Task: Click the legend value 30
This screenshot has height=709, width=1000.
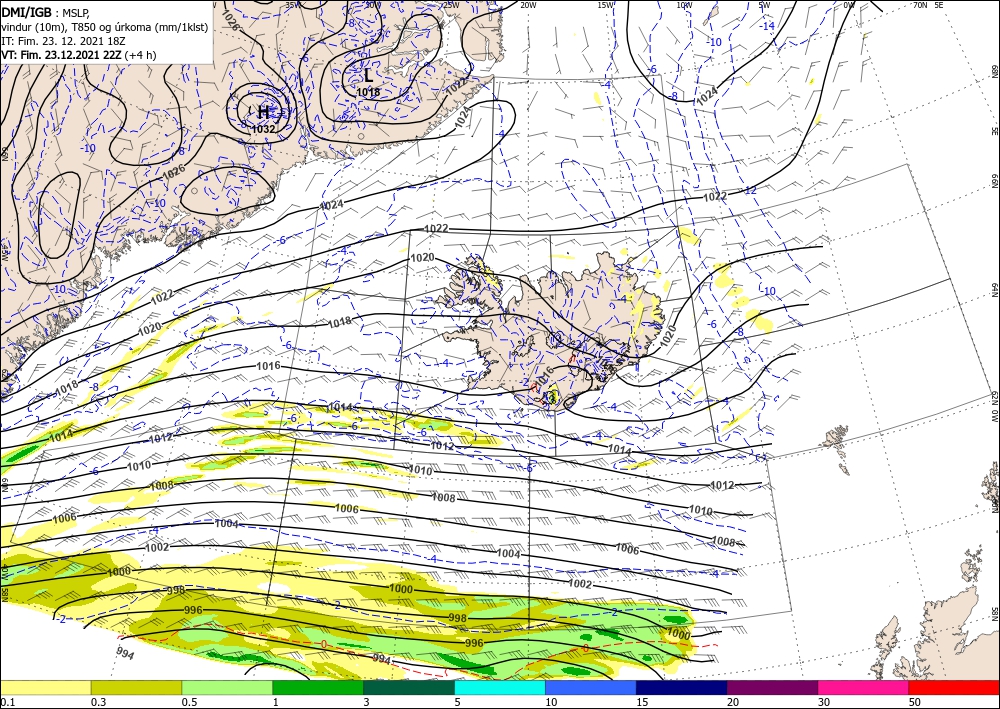Action: [x=824, y=702]
